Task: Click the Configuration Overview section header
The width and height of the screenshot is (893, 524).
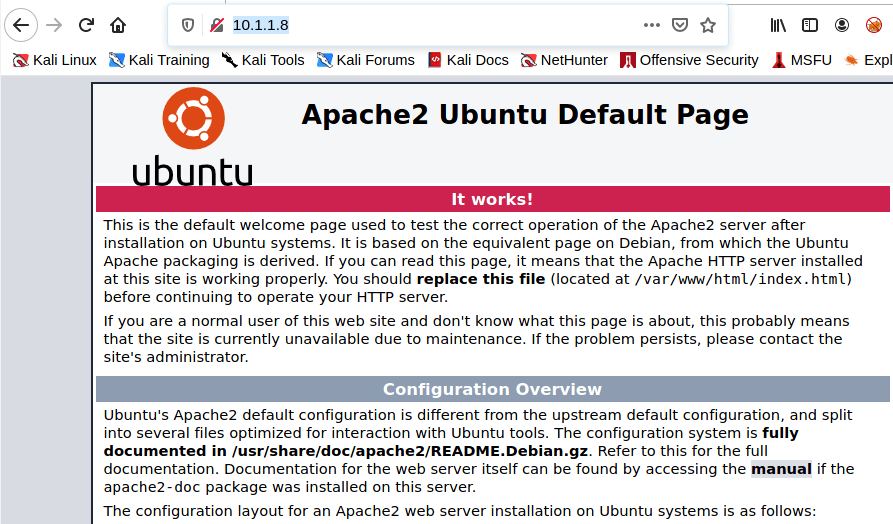Action: pos(493,389)
